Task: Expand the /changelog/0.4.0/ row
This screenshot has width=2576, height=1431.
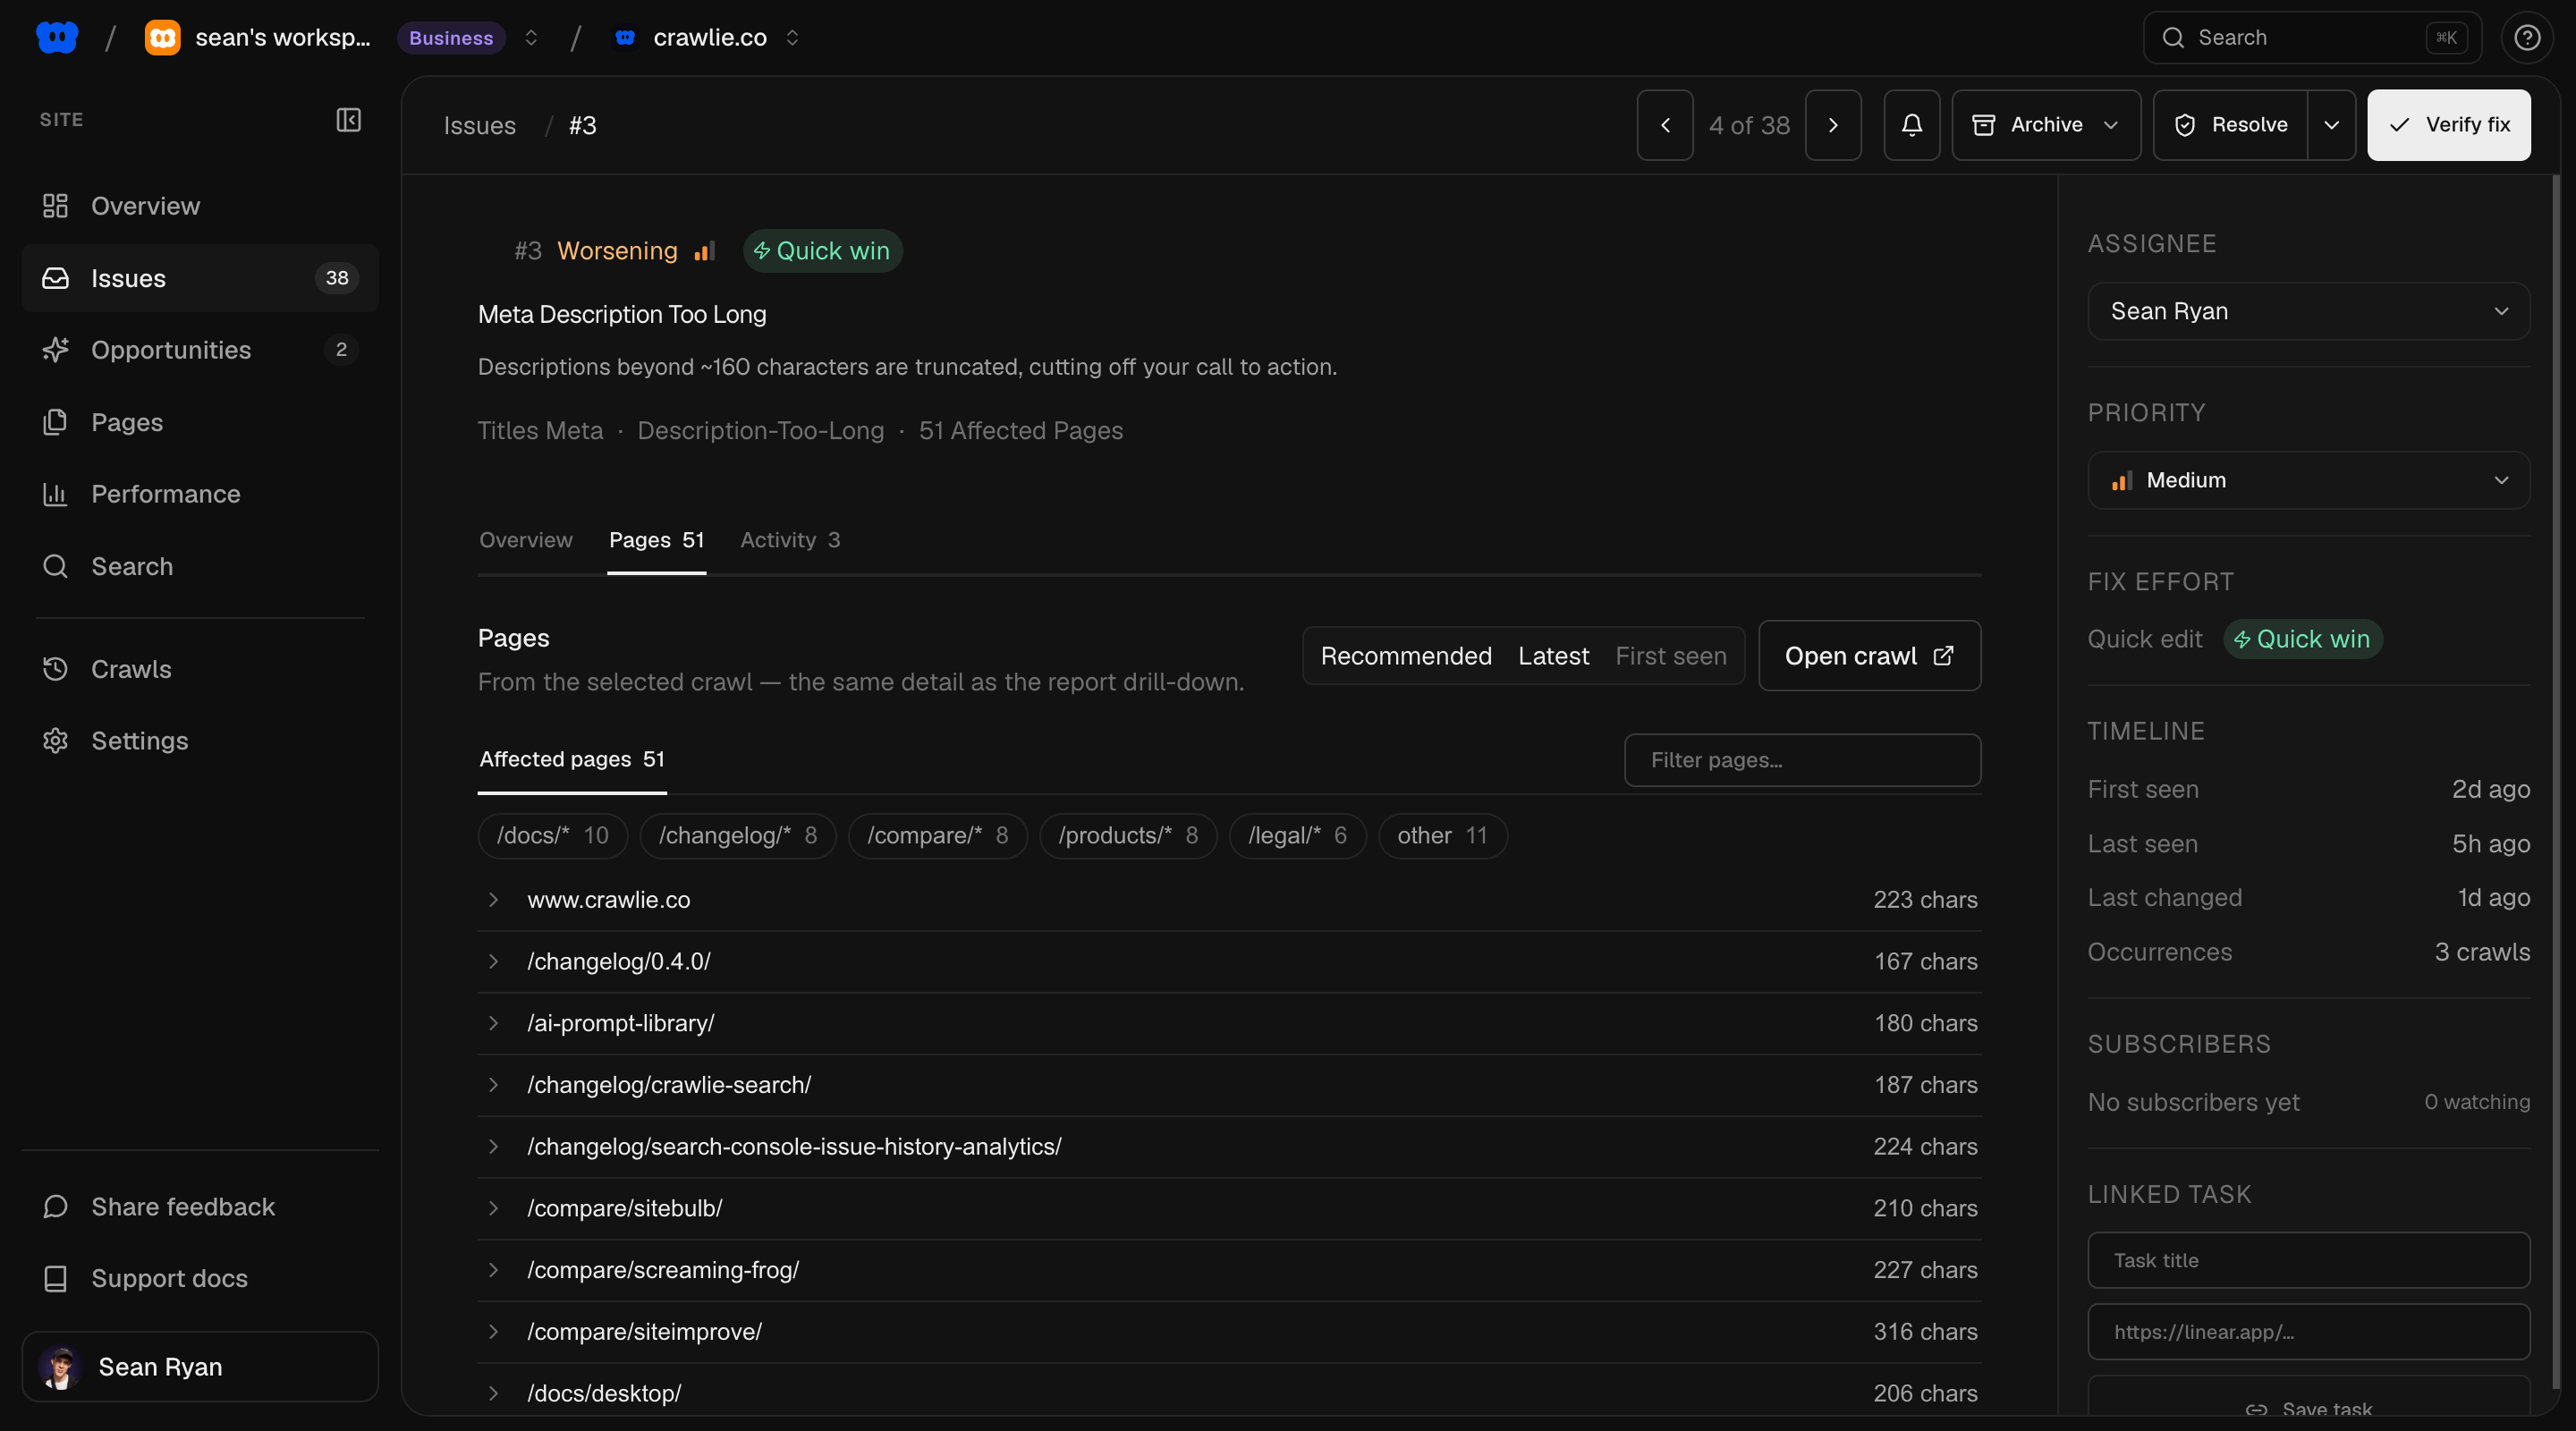Action: tap(493, 962)
